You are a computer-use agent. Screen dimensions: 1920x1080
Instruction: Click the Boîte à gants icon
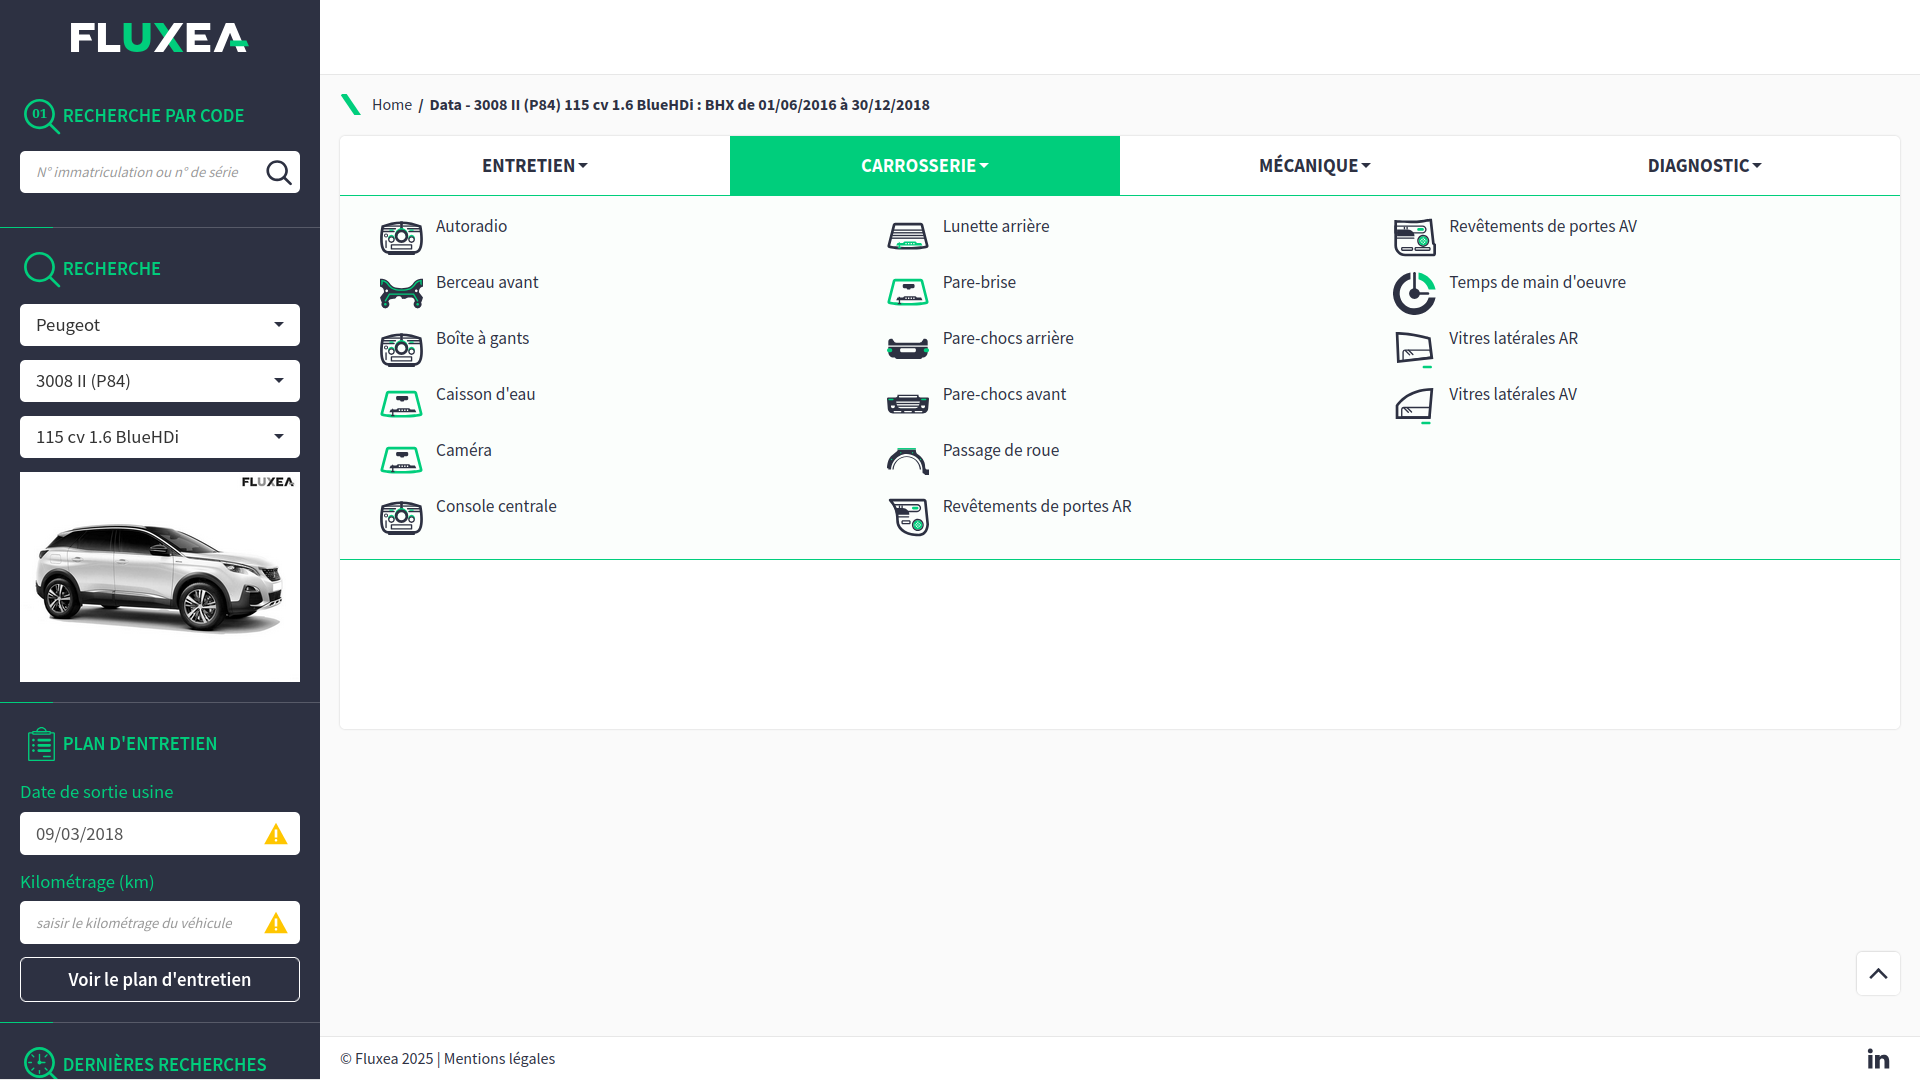click(401, 350)
